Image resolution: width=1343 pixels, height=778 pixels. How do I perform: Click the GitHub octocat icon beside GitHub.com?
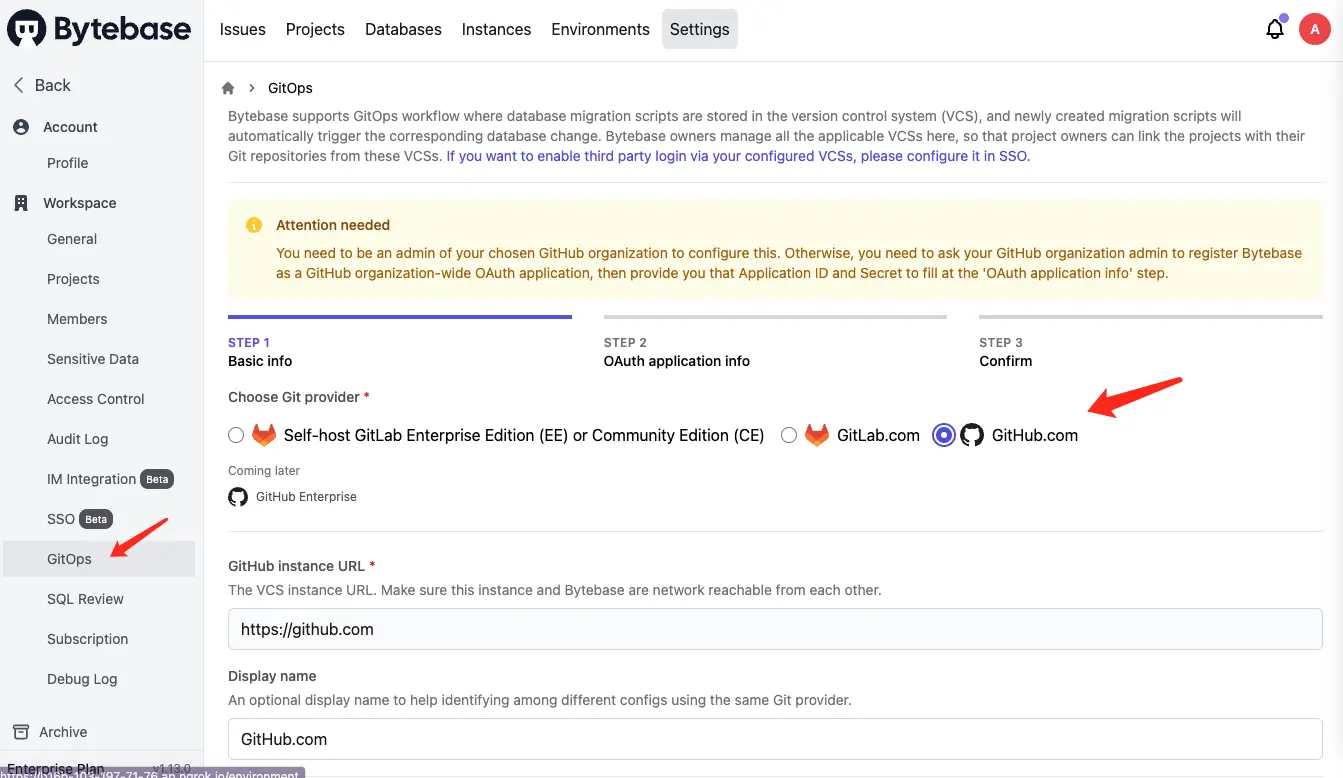(971, 435)
